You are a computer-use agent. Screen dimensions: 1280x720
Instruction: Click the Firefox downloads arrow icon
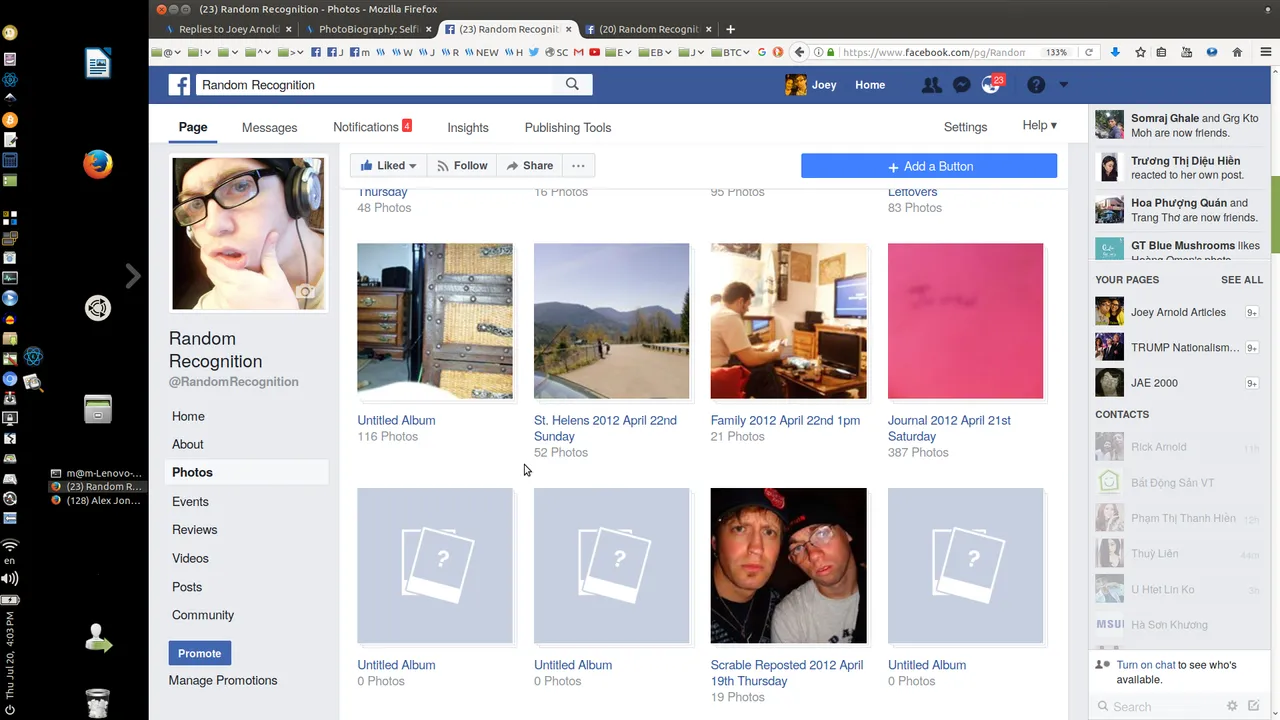pyautogui.click(x=1115, y=52)
